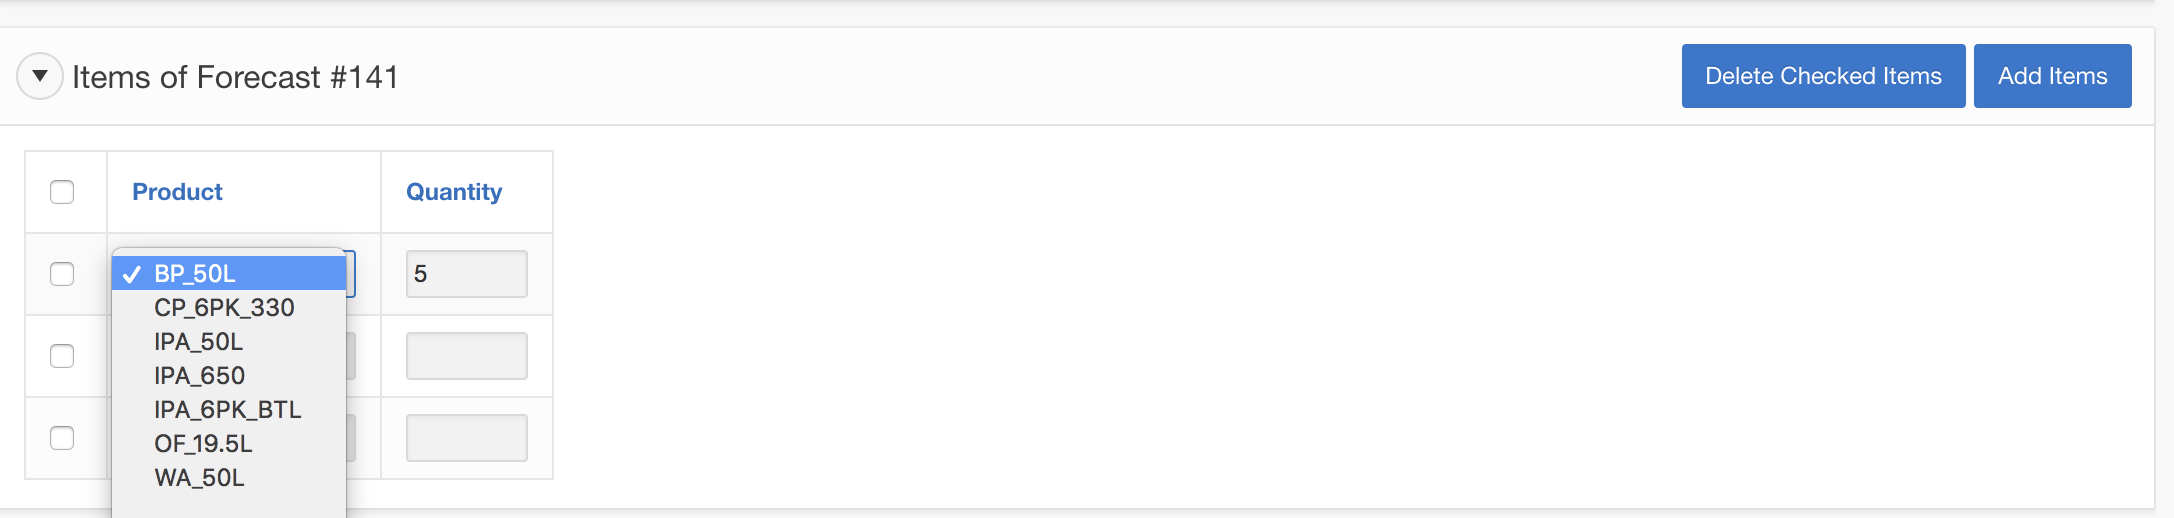Check the second item row checkbox
This screenshot has width=2174, height=518.
[x=62, y=356]
